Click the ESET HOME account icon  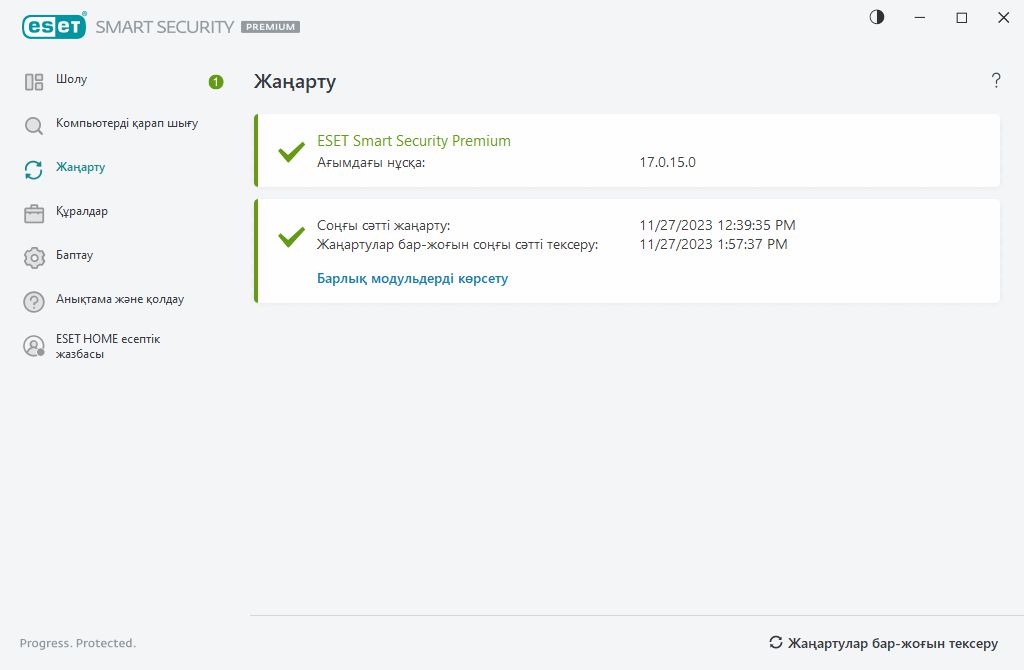coord(34,346)
